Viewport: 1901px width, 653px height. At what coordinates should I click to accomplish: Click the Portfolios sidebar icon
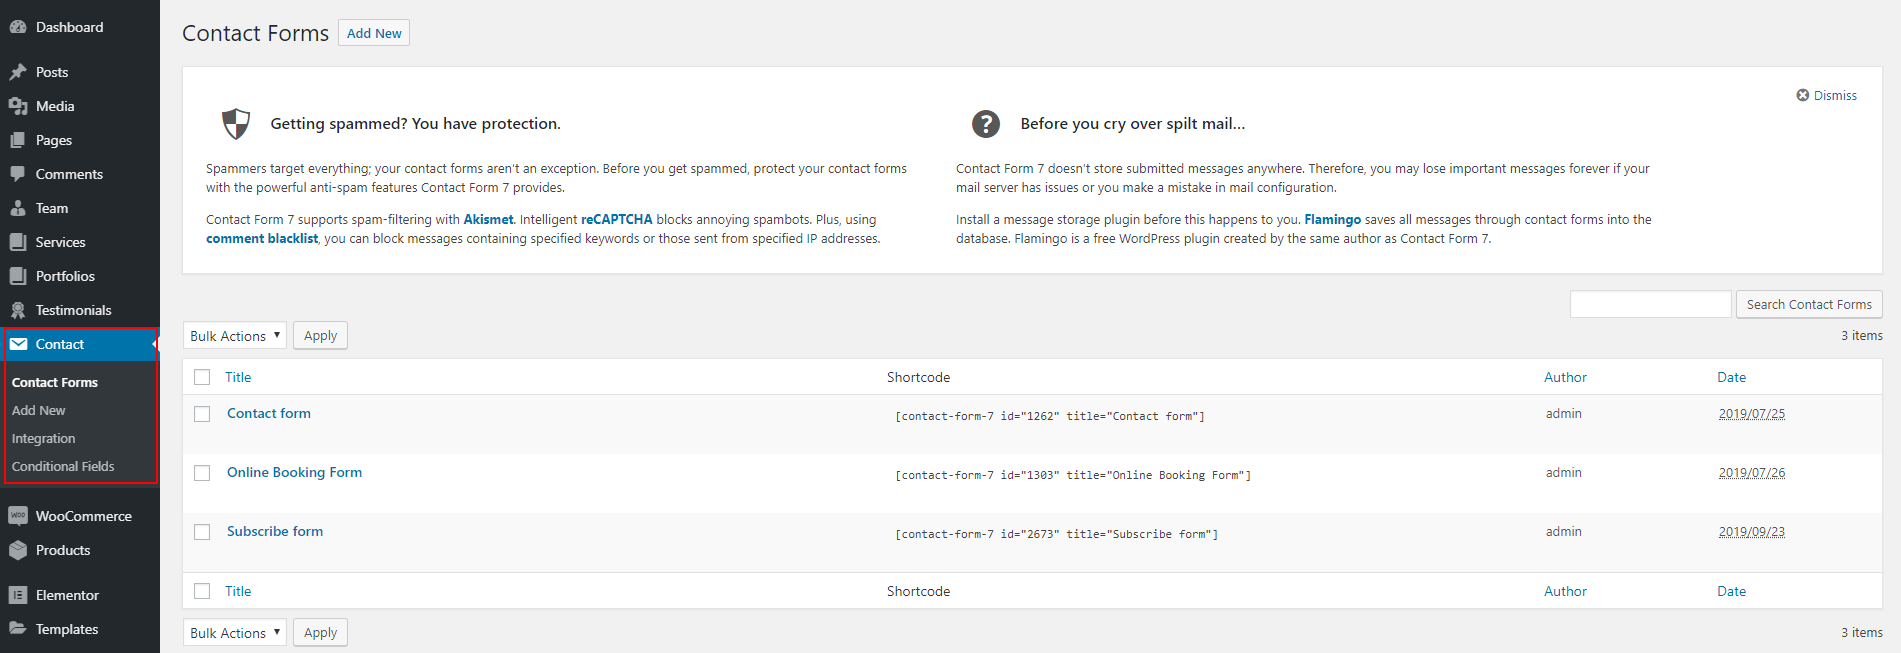[x=18, y=276]
